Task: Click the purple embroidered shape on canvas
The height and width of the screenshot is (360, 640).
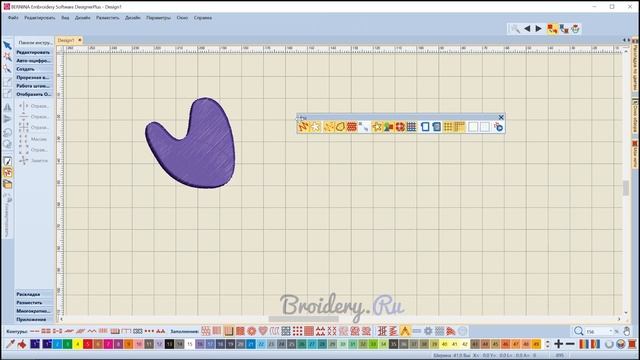Action: pyautogui.click(x=196, y=151)
